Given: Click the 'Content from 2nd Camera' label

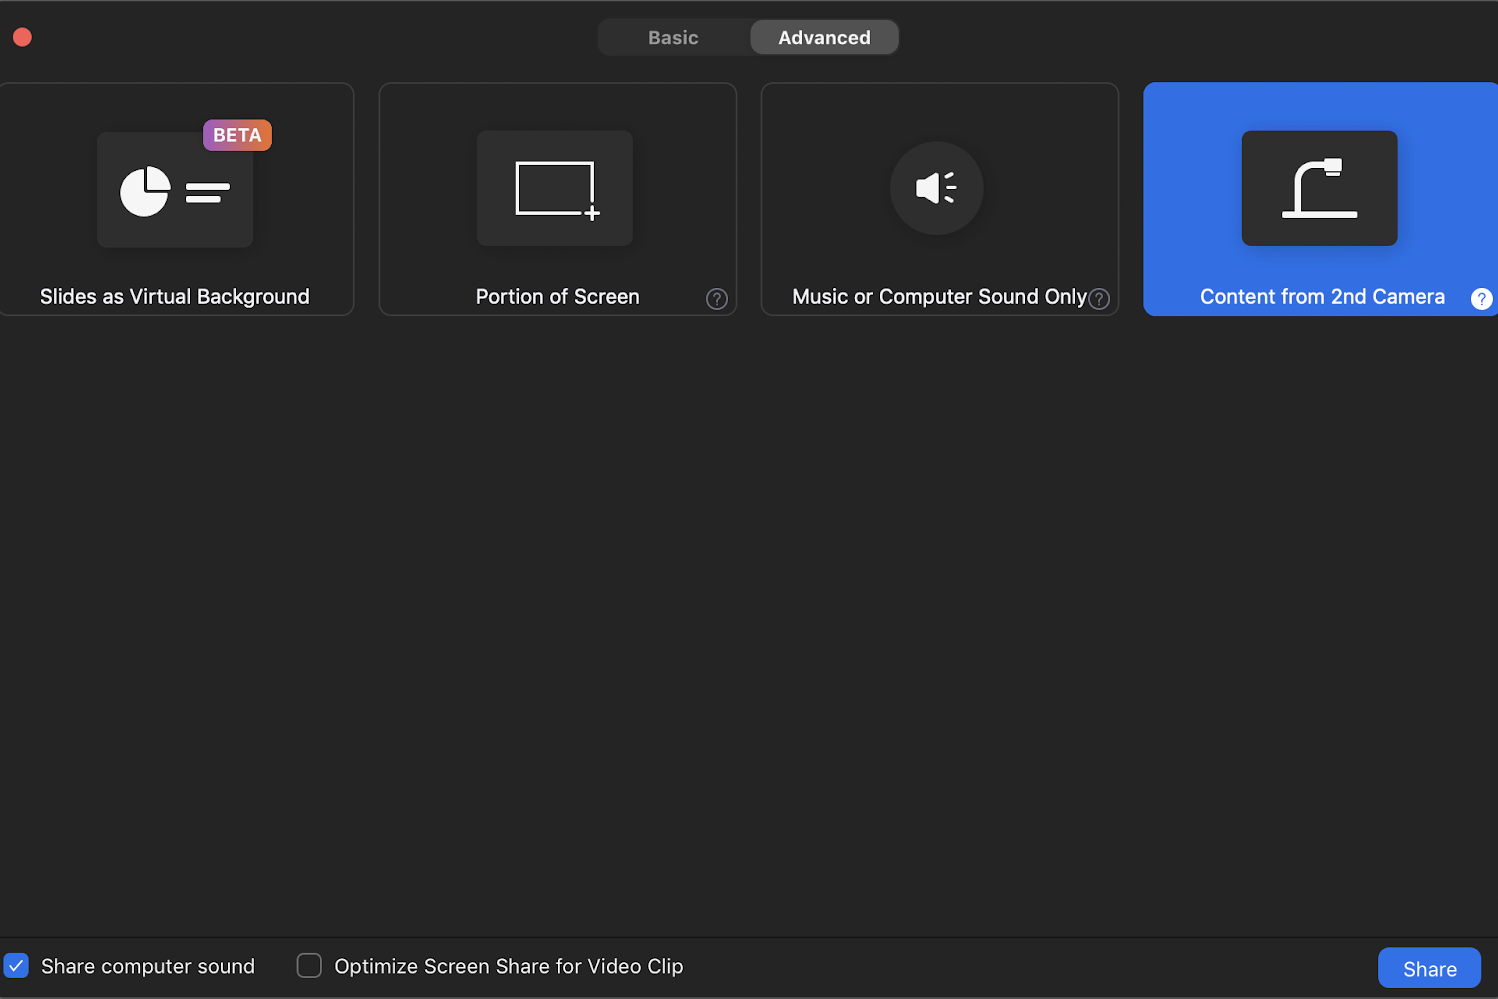Looking at the screenshot, I should click(1321, 297).
